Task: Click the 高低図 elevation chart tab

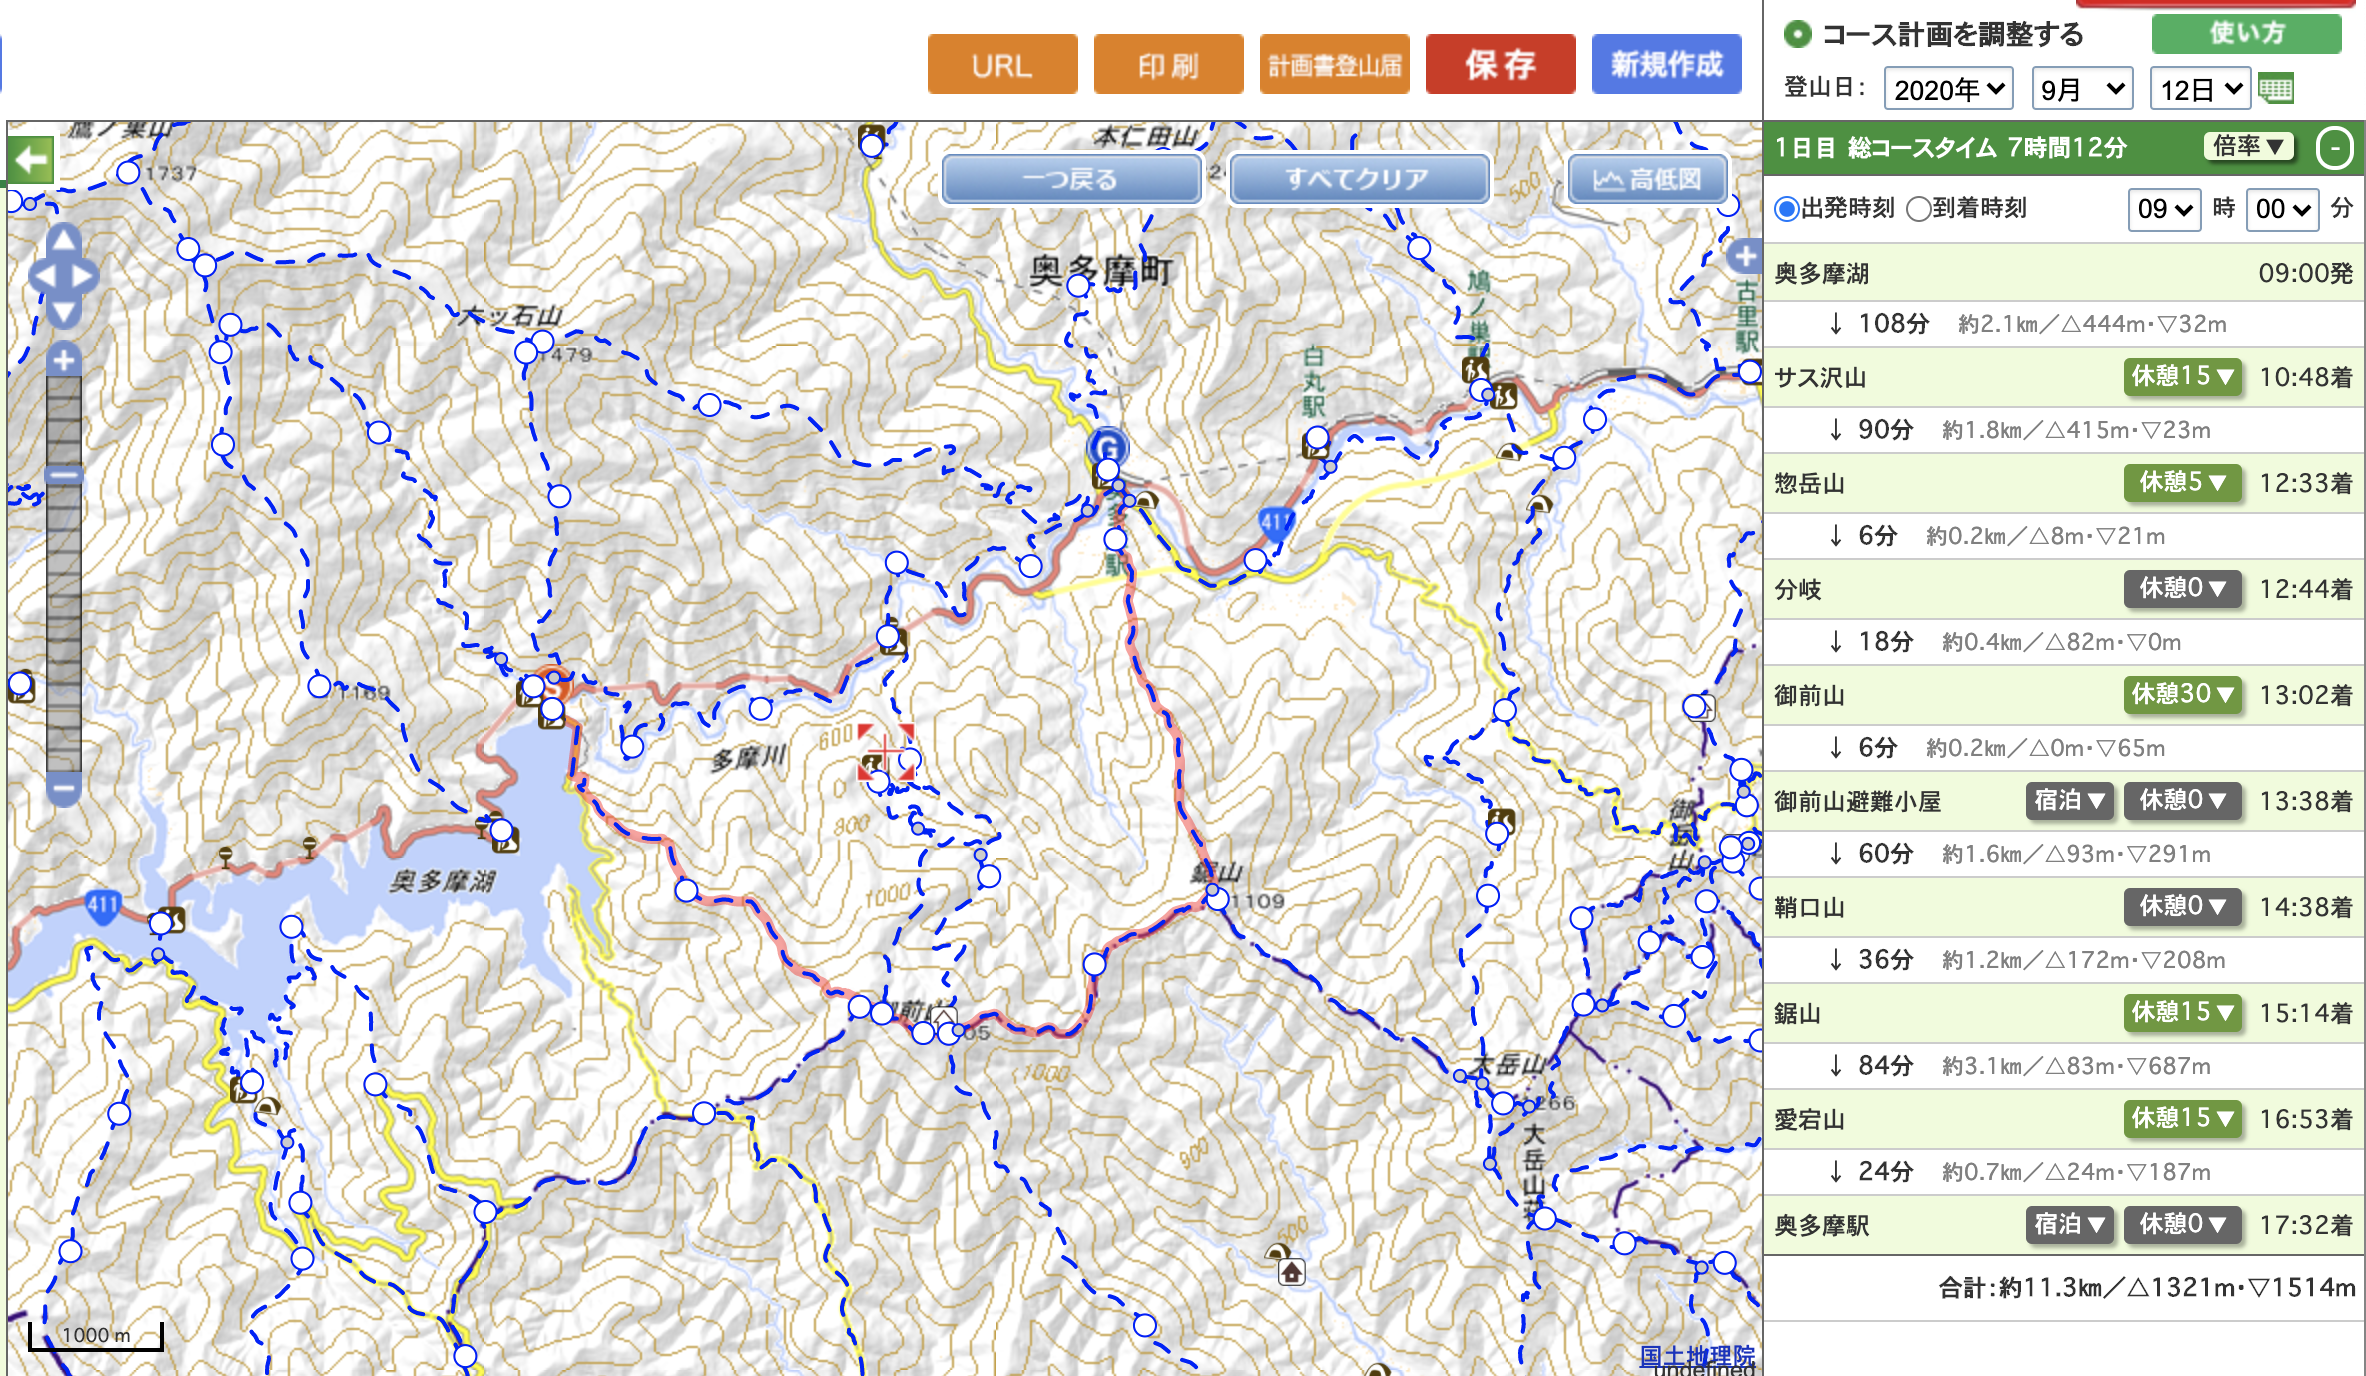Action: pos(1648,179)
